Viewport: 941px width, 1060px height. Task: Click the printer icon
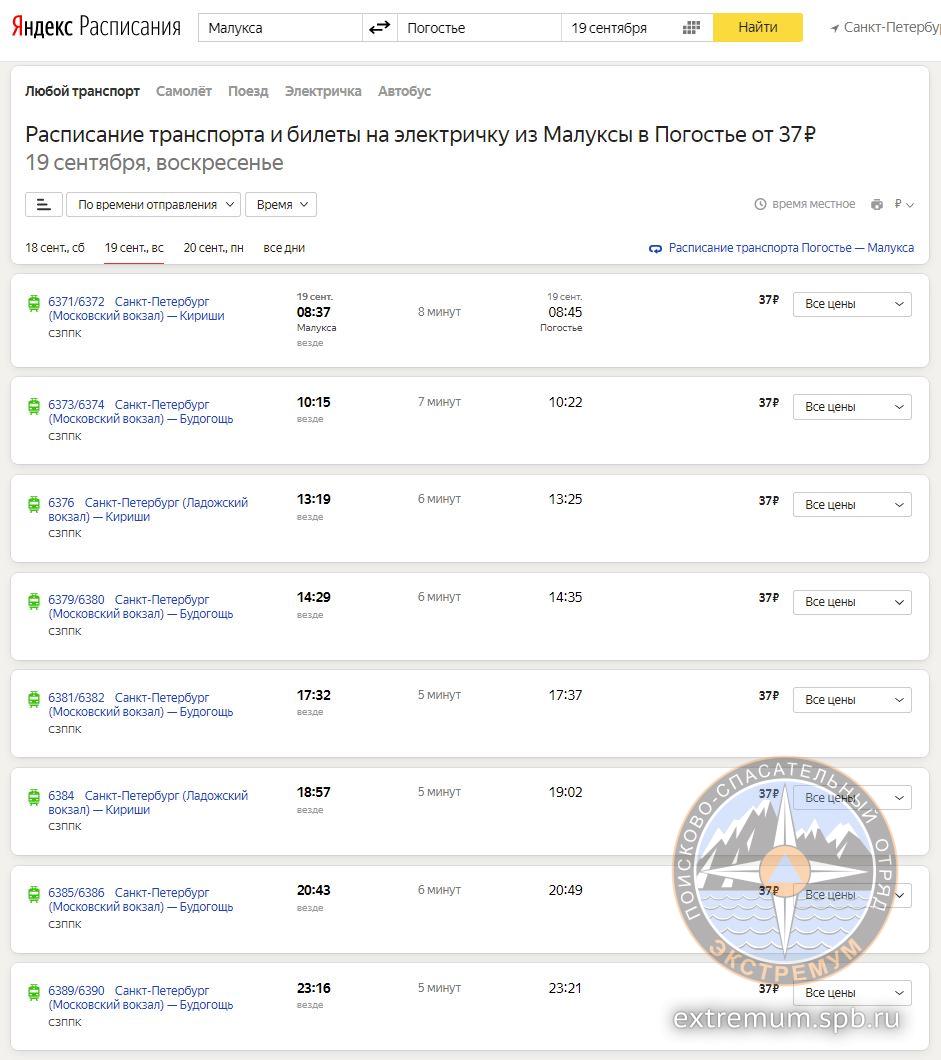[877, 204]
